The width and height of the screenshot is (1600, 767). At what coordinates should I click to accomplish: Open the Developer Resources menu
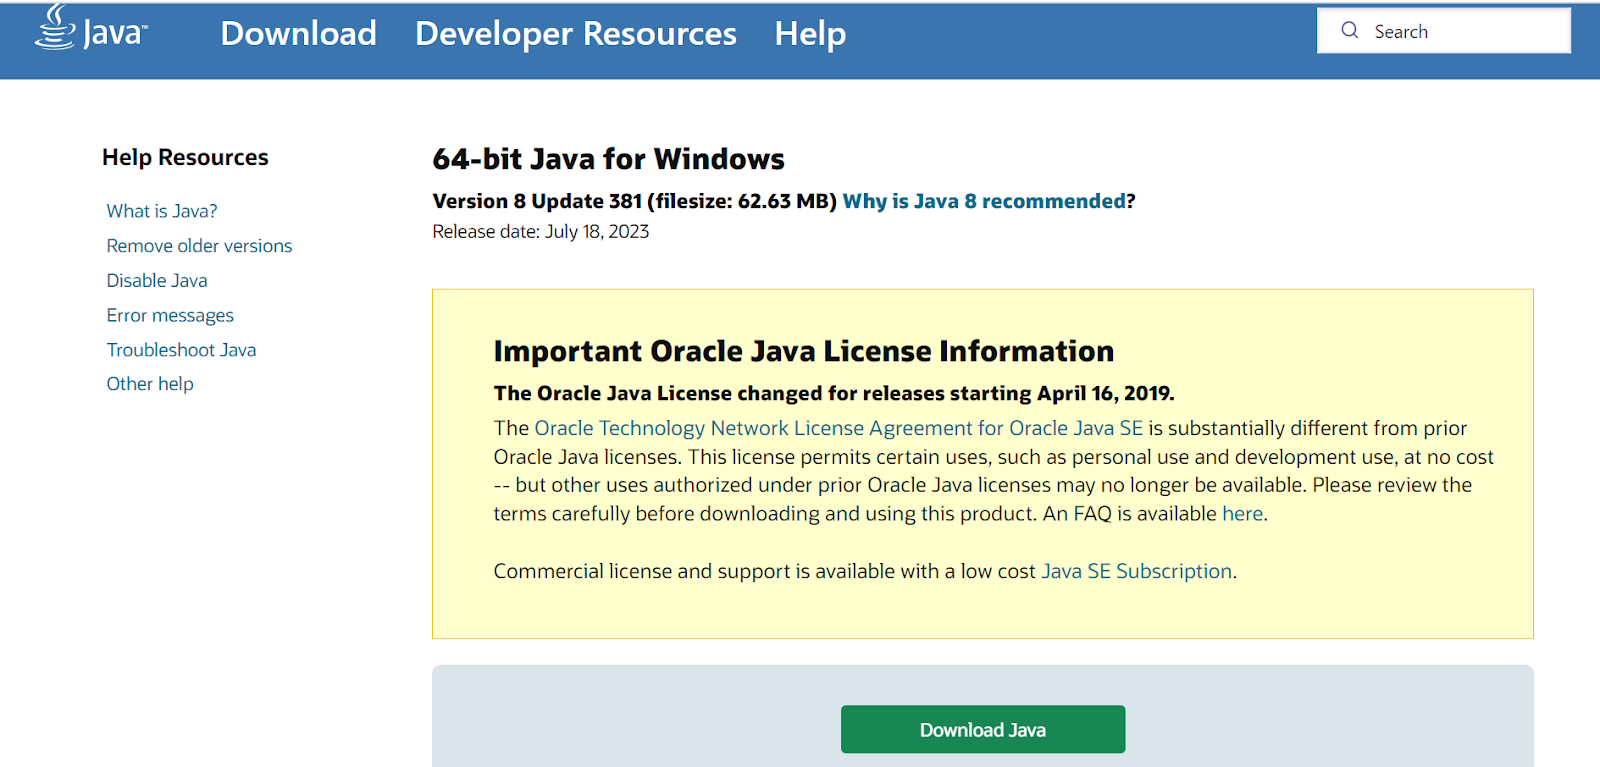576,33
